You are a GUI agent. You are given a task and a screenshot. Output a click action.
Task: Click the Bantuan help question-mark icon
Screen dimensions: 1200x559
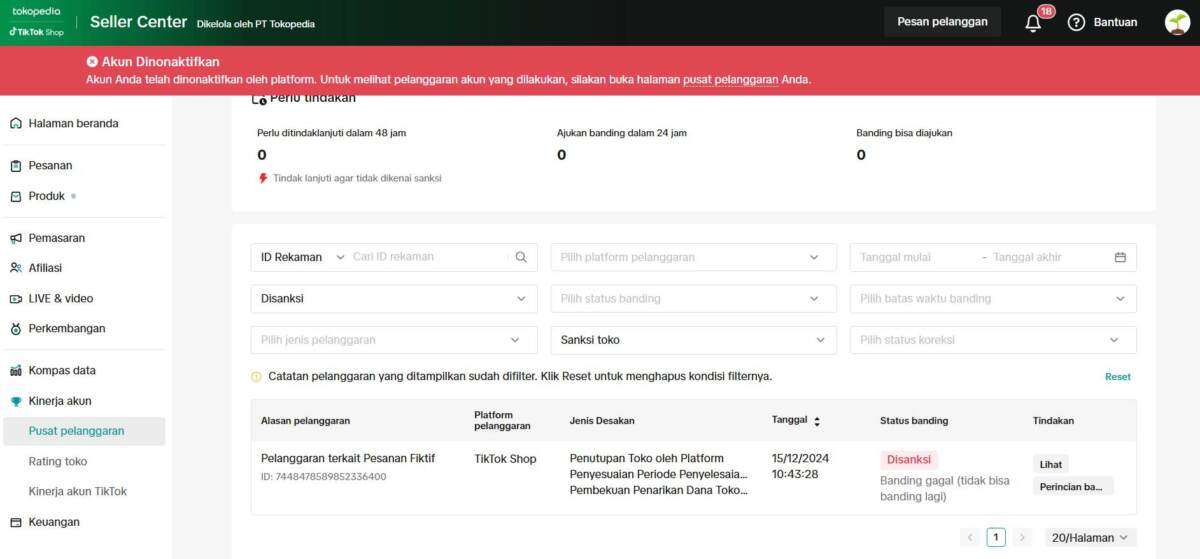click(1076, 22)
